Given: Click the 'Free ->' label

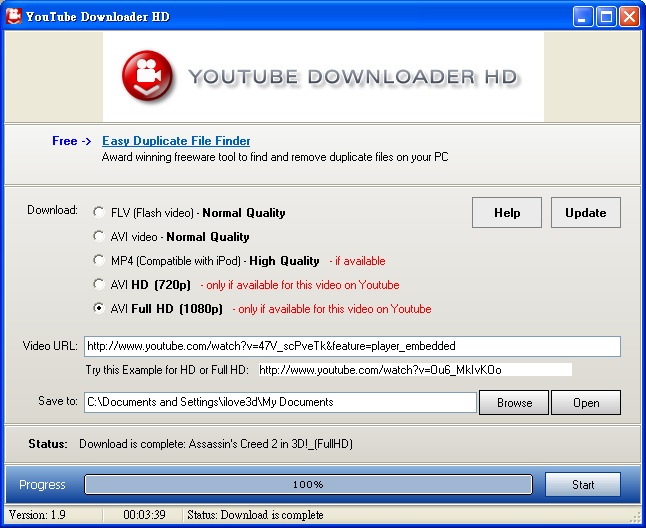Looking at the screenshot, I should 71,141.
